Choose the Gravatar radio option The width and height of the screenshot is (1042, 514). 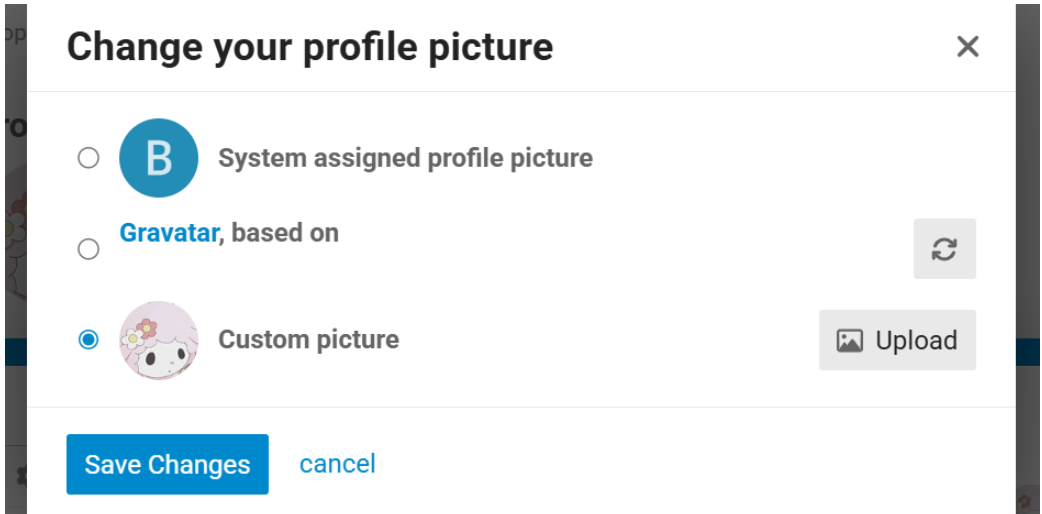point(89,248)
